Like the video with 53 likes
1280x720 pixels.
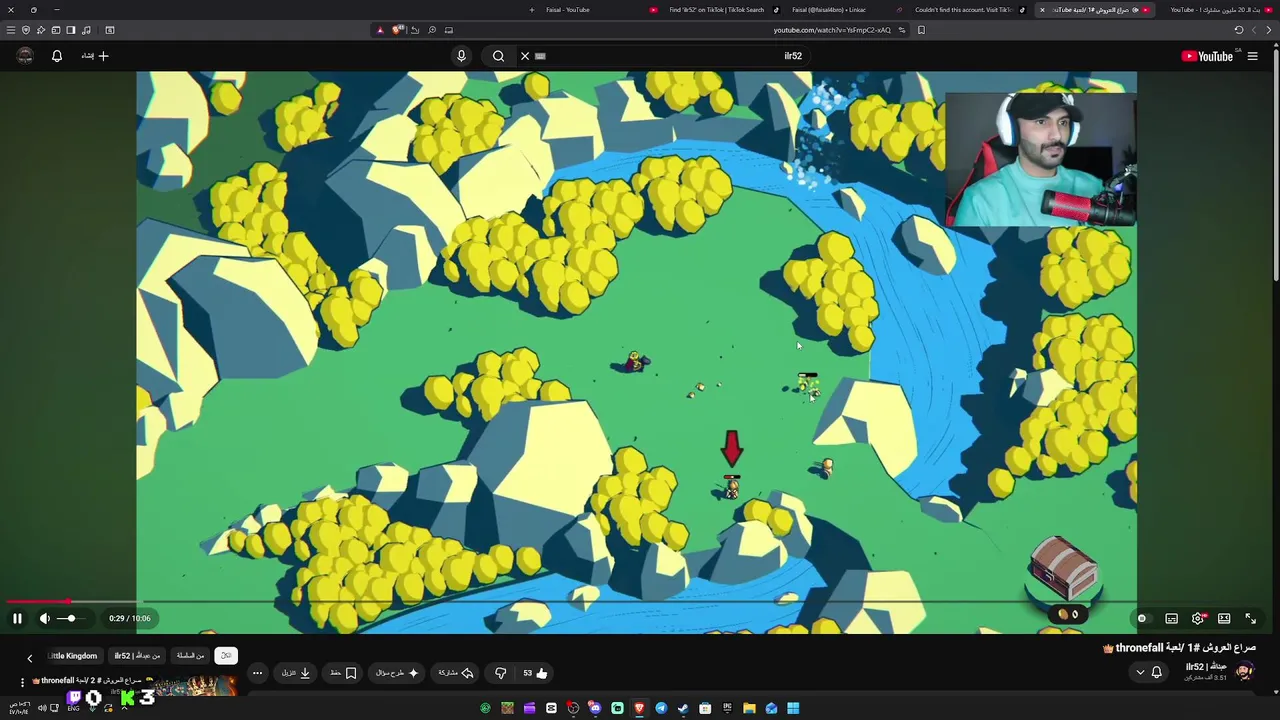click(x=535, y=673)
